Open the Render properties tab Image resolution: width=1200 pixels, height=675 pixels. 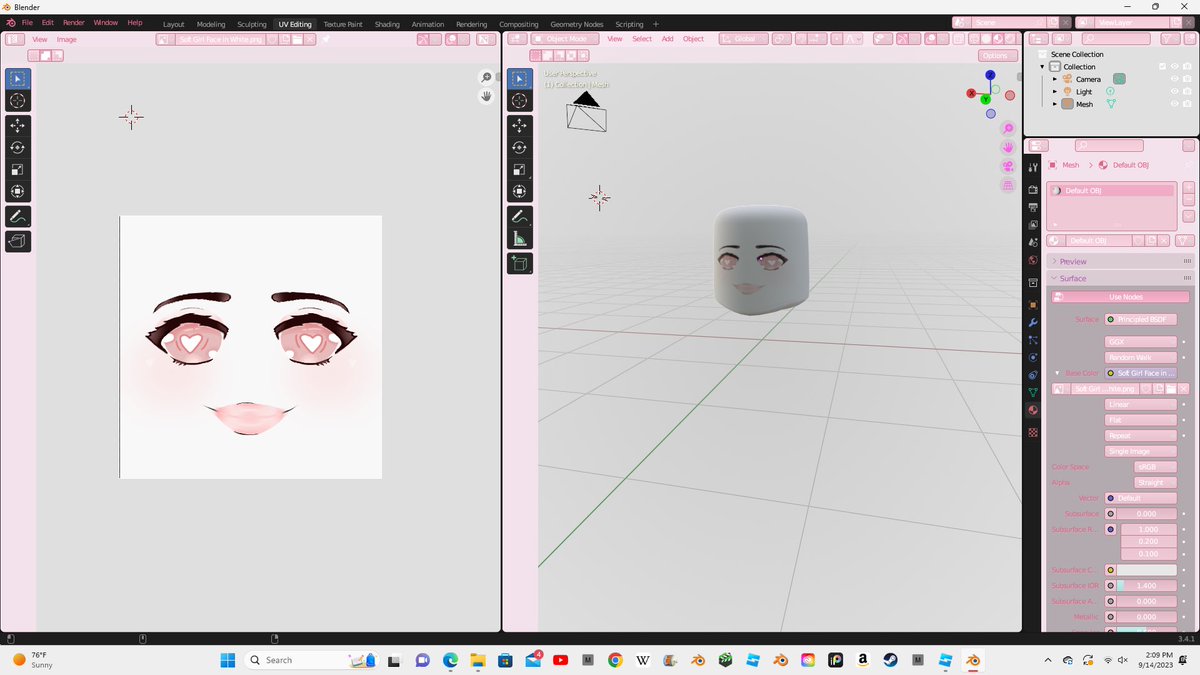point(1033,189)
